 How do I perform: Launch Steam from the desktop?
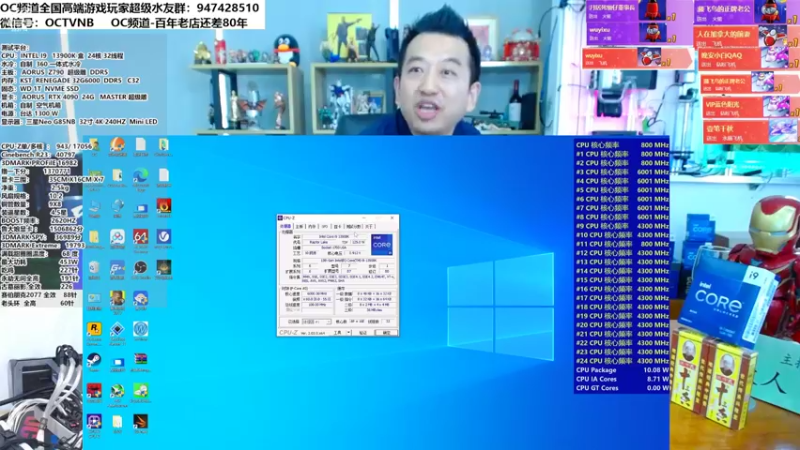(x=94, y=360)
